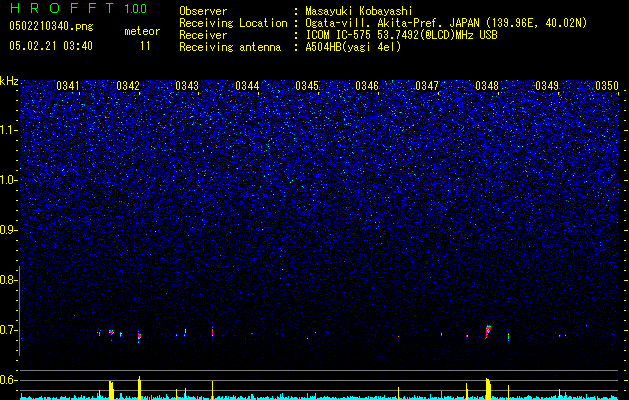
Task: Click the meteor count value 11
Action: click(x=145, y=46)
